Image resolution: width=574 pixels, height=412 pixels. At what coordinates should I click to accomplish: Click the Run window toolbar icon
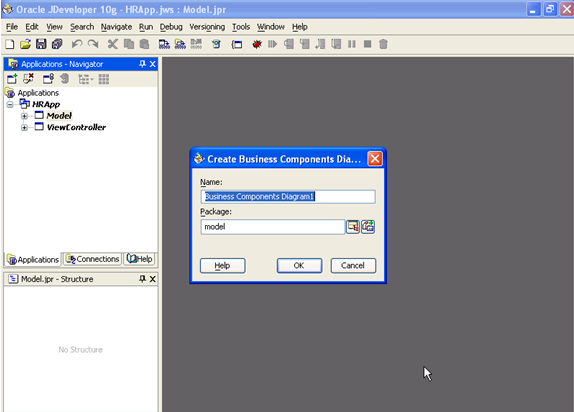[x=237, y=44]
